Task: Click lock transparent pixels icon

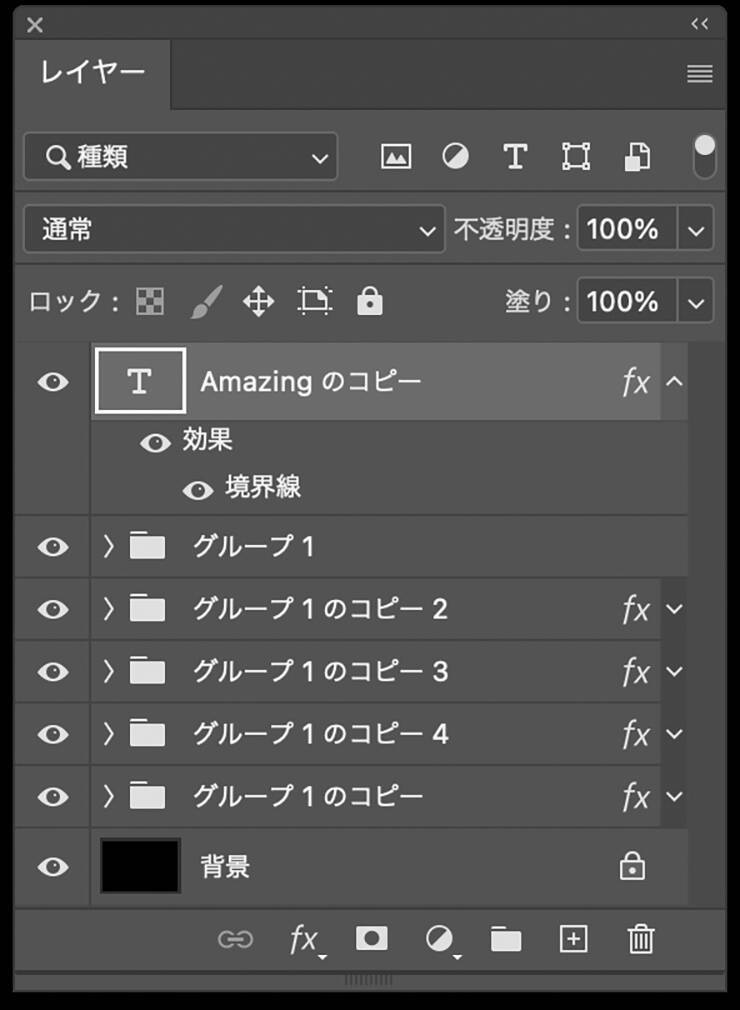Action: point(150,301)
